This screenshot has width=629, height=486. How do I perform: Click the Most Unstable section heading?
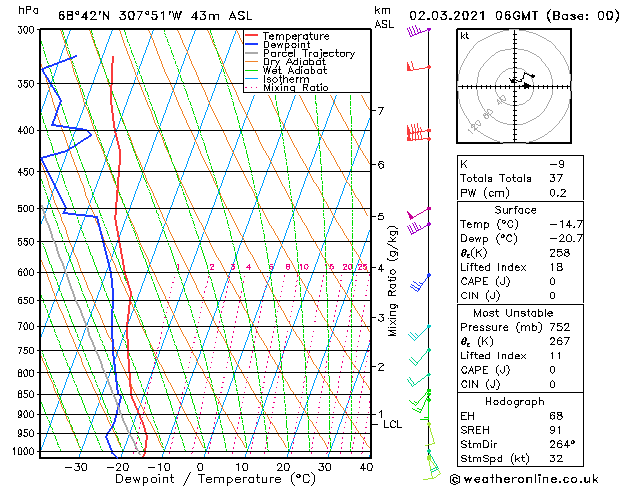513,313
